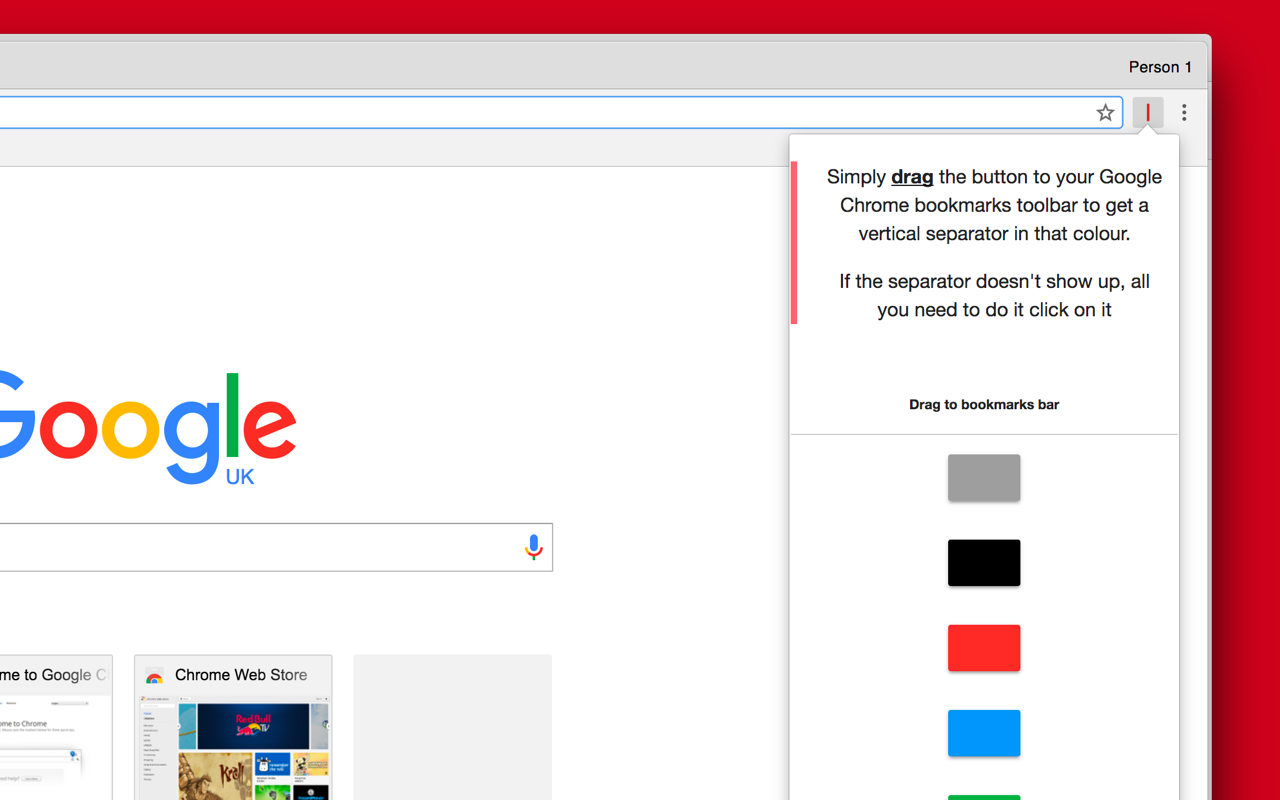Click the 'Drag to bookmarks bar' label
Image resolution: width=1280 pixels, height=800 pixels.
pos(983,404)
